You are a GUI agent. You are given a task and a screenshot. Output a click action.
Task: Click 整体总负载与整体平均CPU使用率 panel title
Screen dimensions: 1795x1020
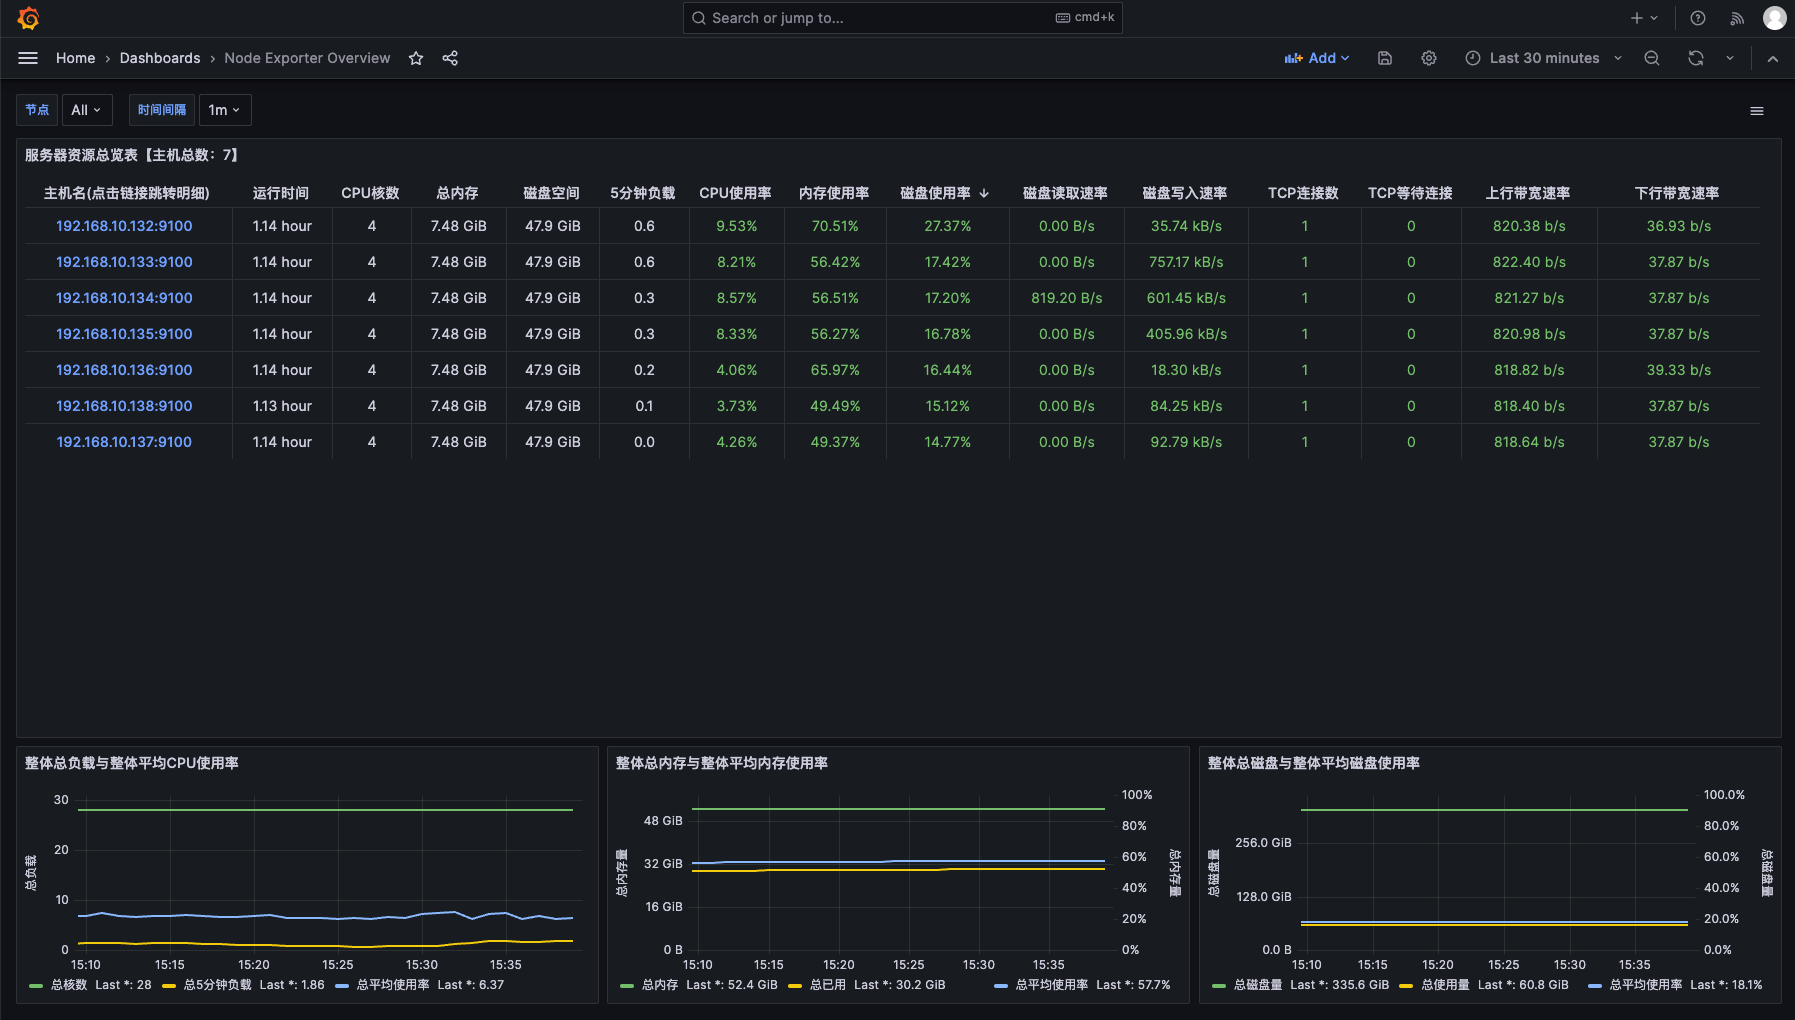pyautogui.click(x=132, y=763)
